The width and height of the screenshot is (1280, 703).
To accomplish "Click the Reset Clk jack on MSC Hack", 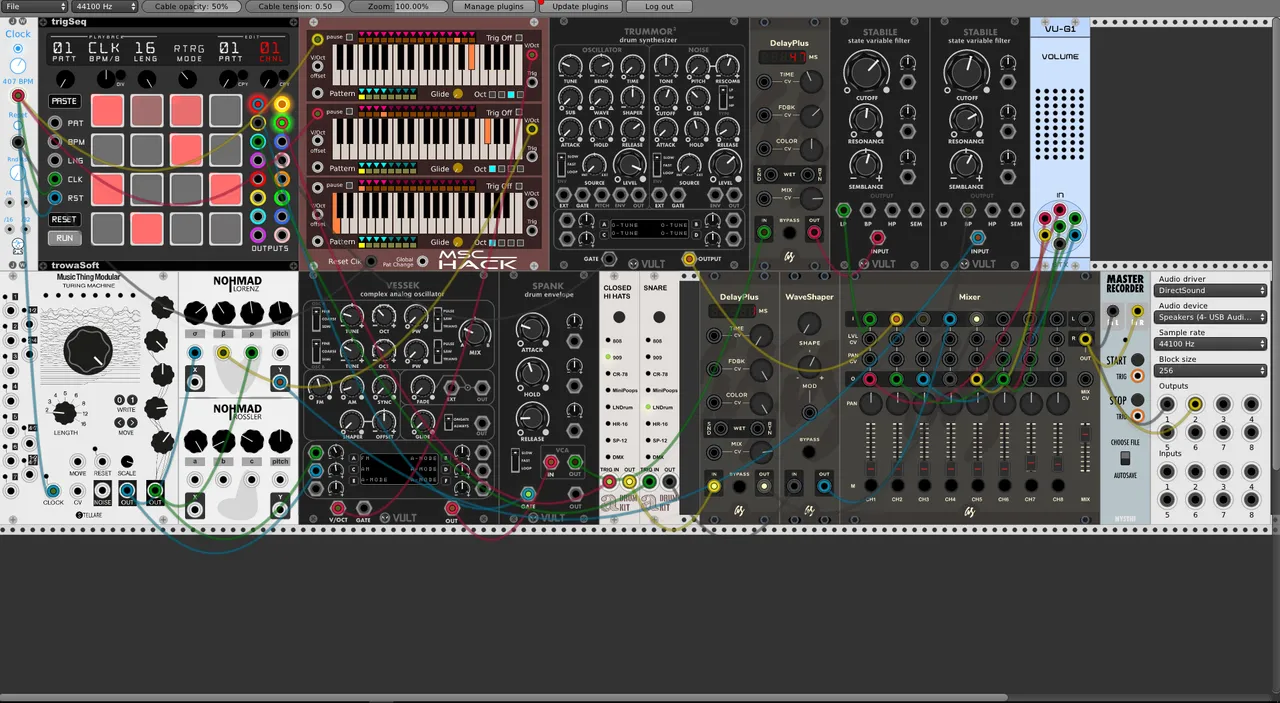I will point(372,261).
